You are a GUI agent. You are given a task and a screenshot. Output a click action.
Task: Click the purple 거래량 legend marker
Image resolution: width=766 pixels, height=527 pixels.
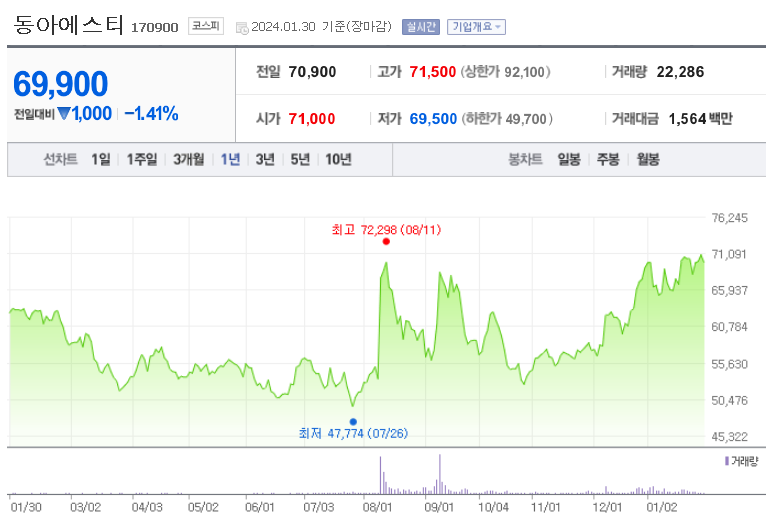[727, 461]
